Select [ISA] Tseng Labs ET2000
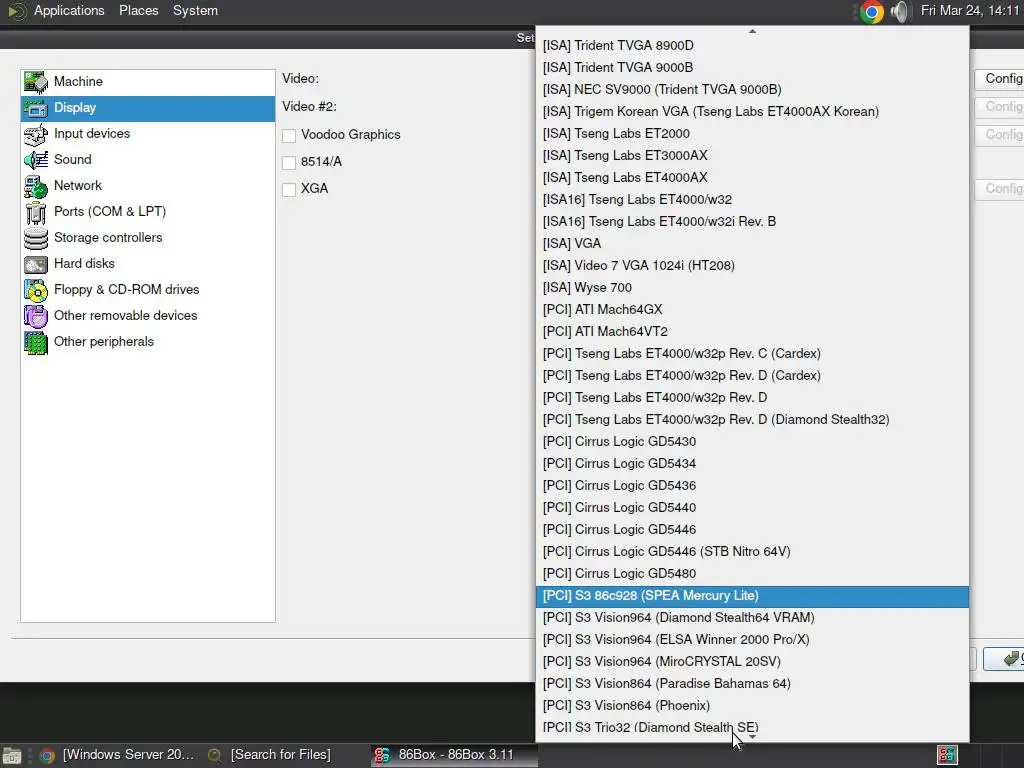 (x=752, y=134)
